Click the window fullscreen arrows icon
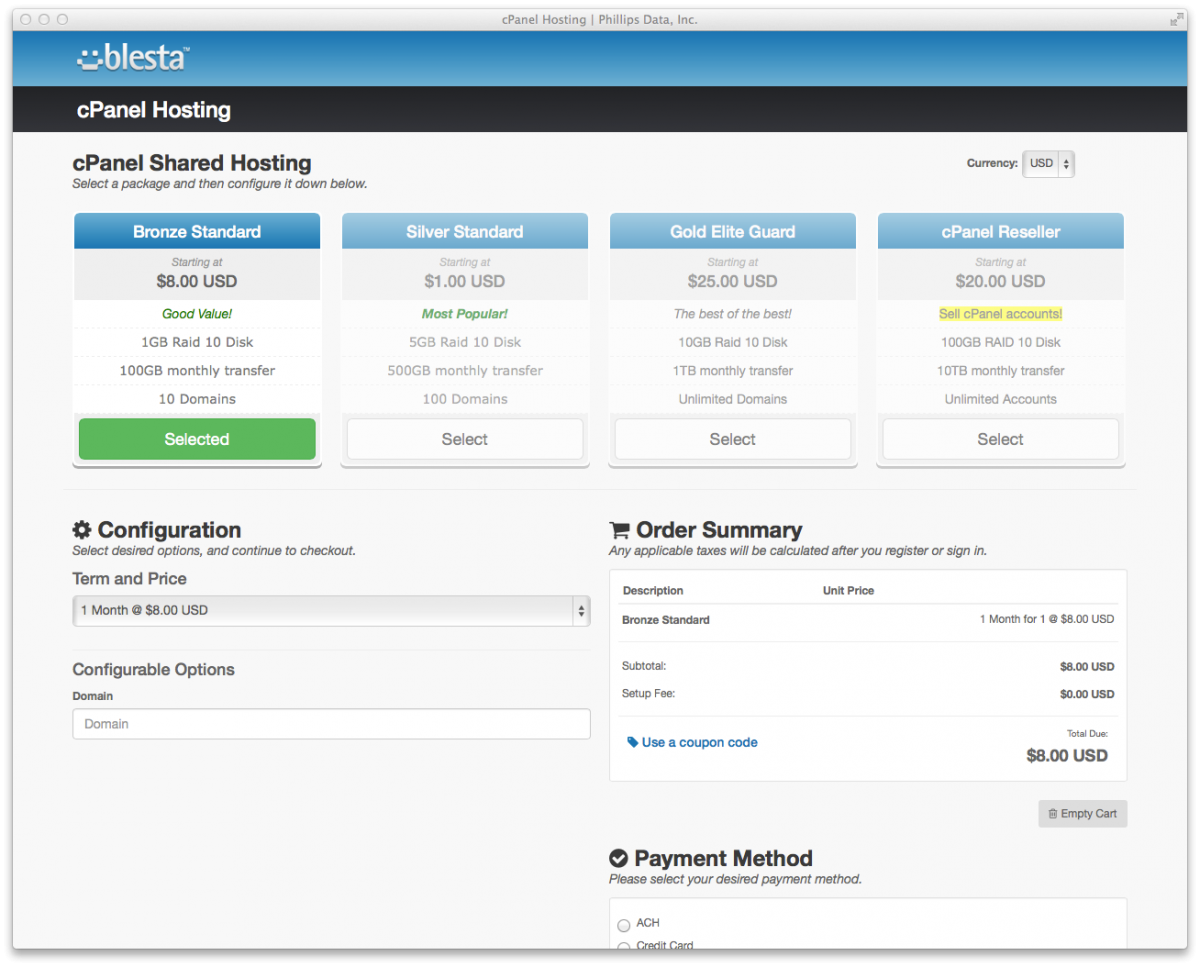 pyautogui.click(x=1176, y=19)
